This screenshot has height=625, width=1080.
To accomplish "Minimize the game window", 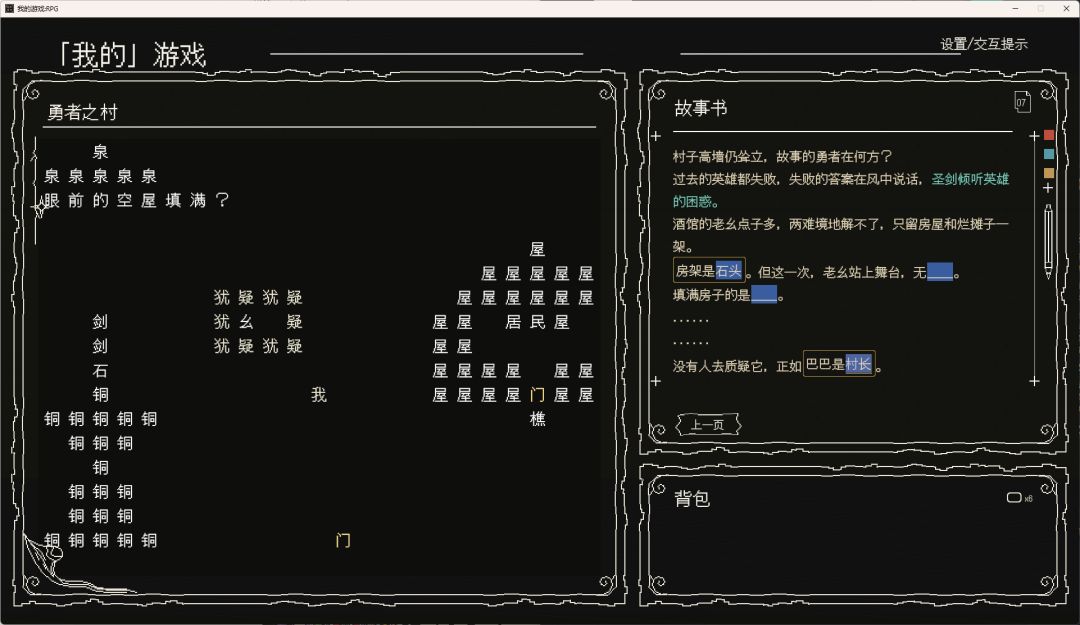I will click(x=1015, y=8).
